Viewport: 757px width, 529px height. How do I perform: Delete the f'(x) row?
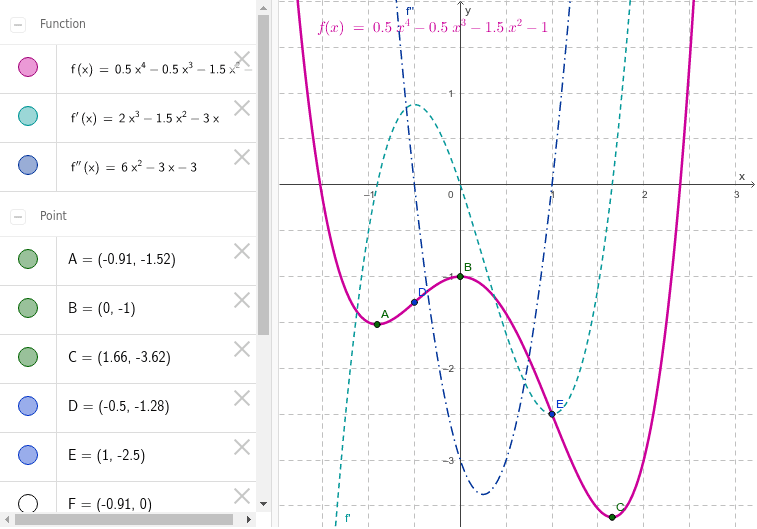pyautogui.click(x=242, y=108)
